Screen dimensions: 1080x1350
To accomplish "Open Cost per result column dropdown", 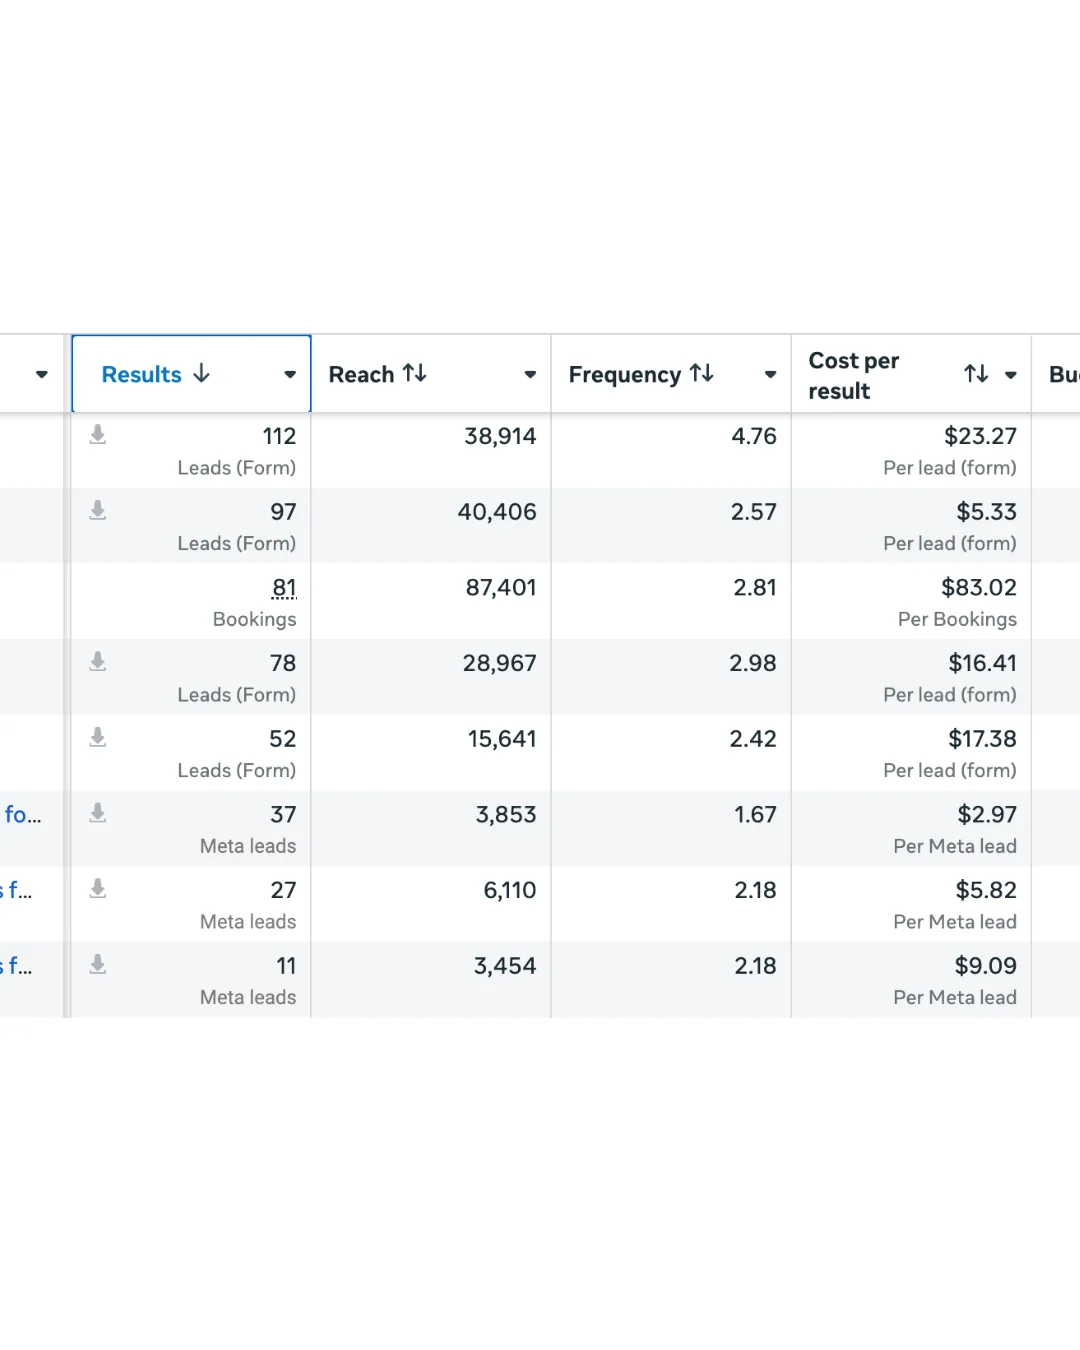I will (1011, 375).
